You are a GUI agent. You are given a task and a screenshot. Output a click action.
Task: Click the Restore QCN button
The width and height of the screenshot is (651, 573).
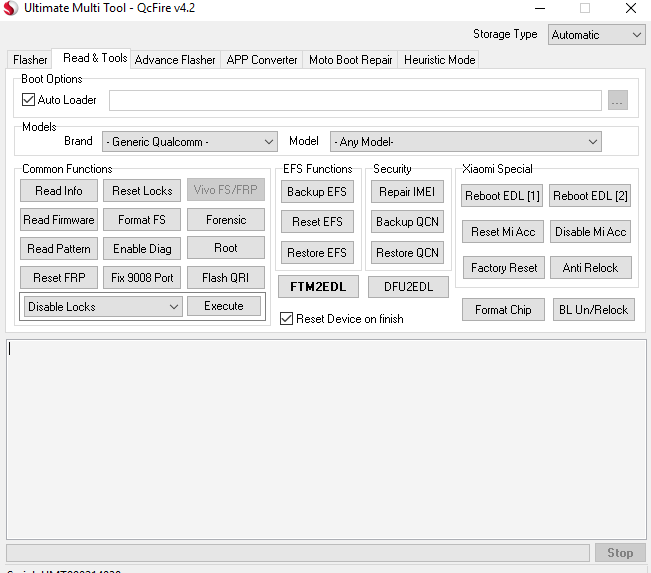(407, 252)
